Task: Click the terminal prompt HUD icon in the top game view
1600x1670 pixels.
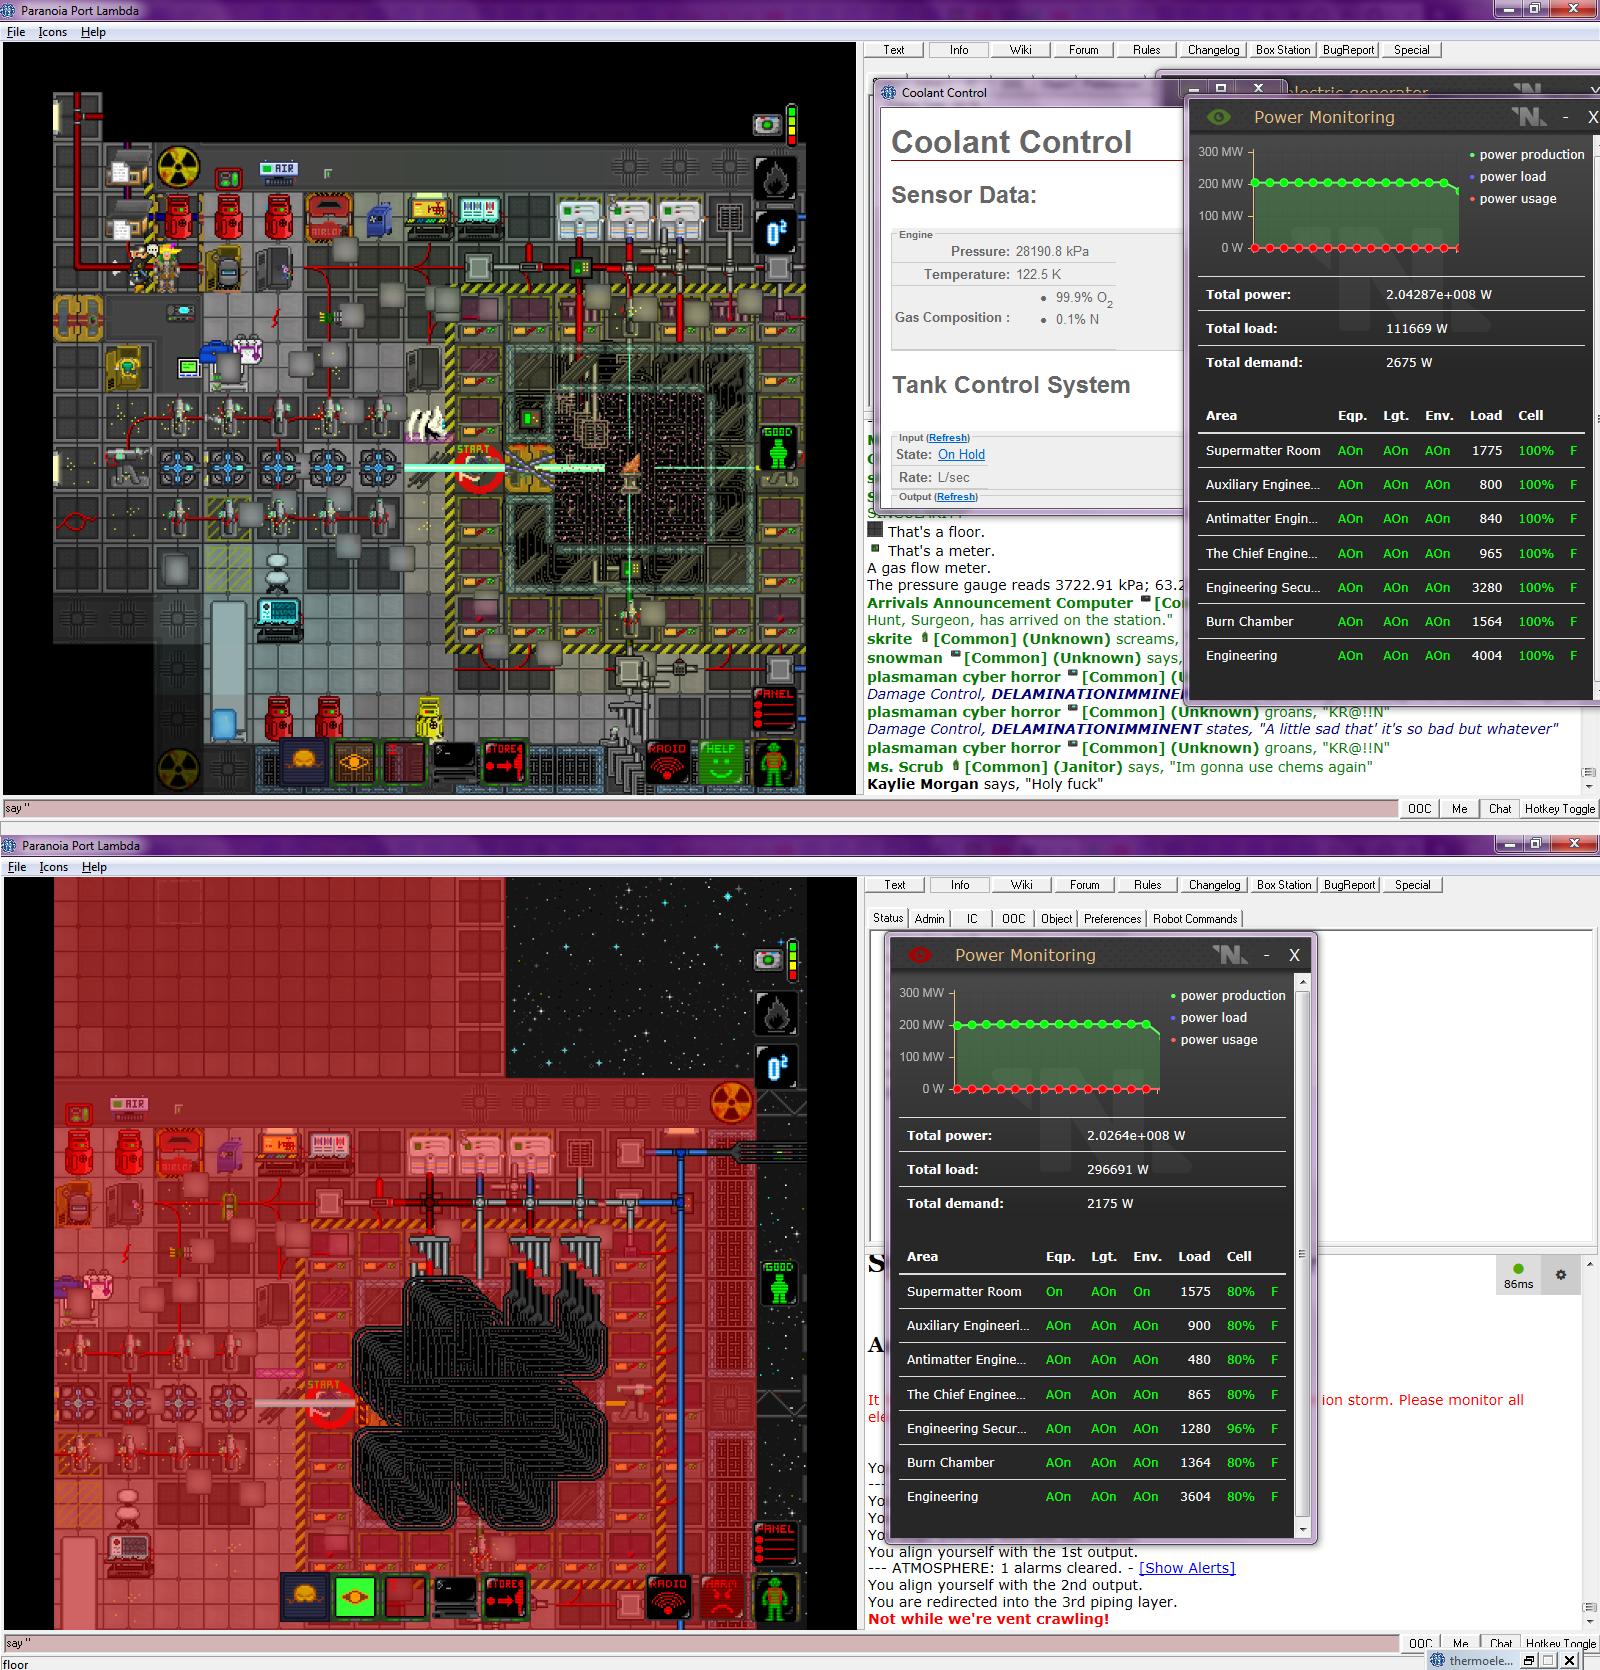Action: point(453,762)
